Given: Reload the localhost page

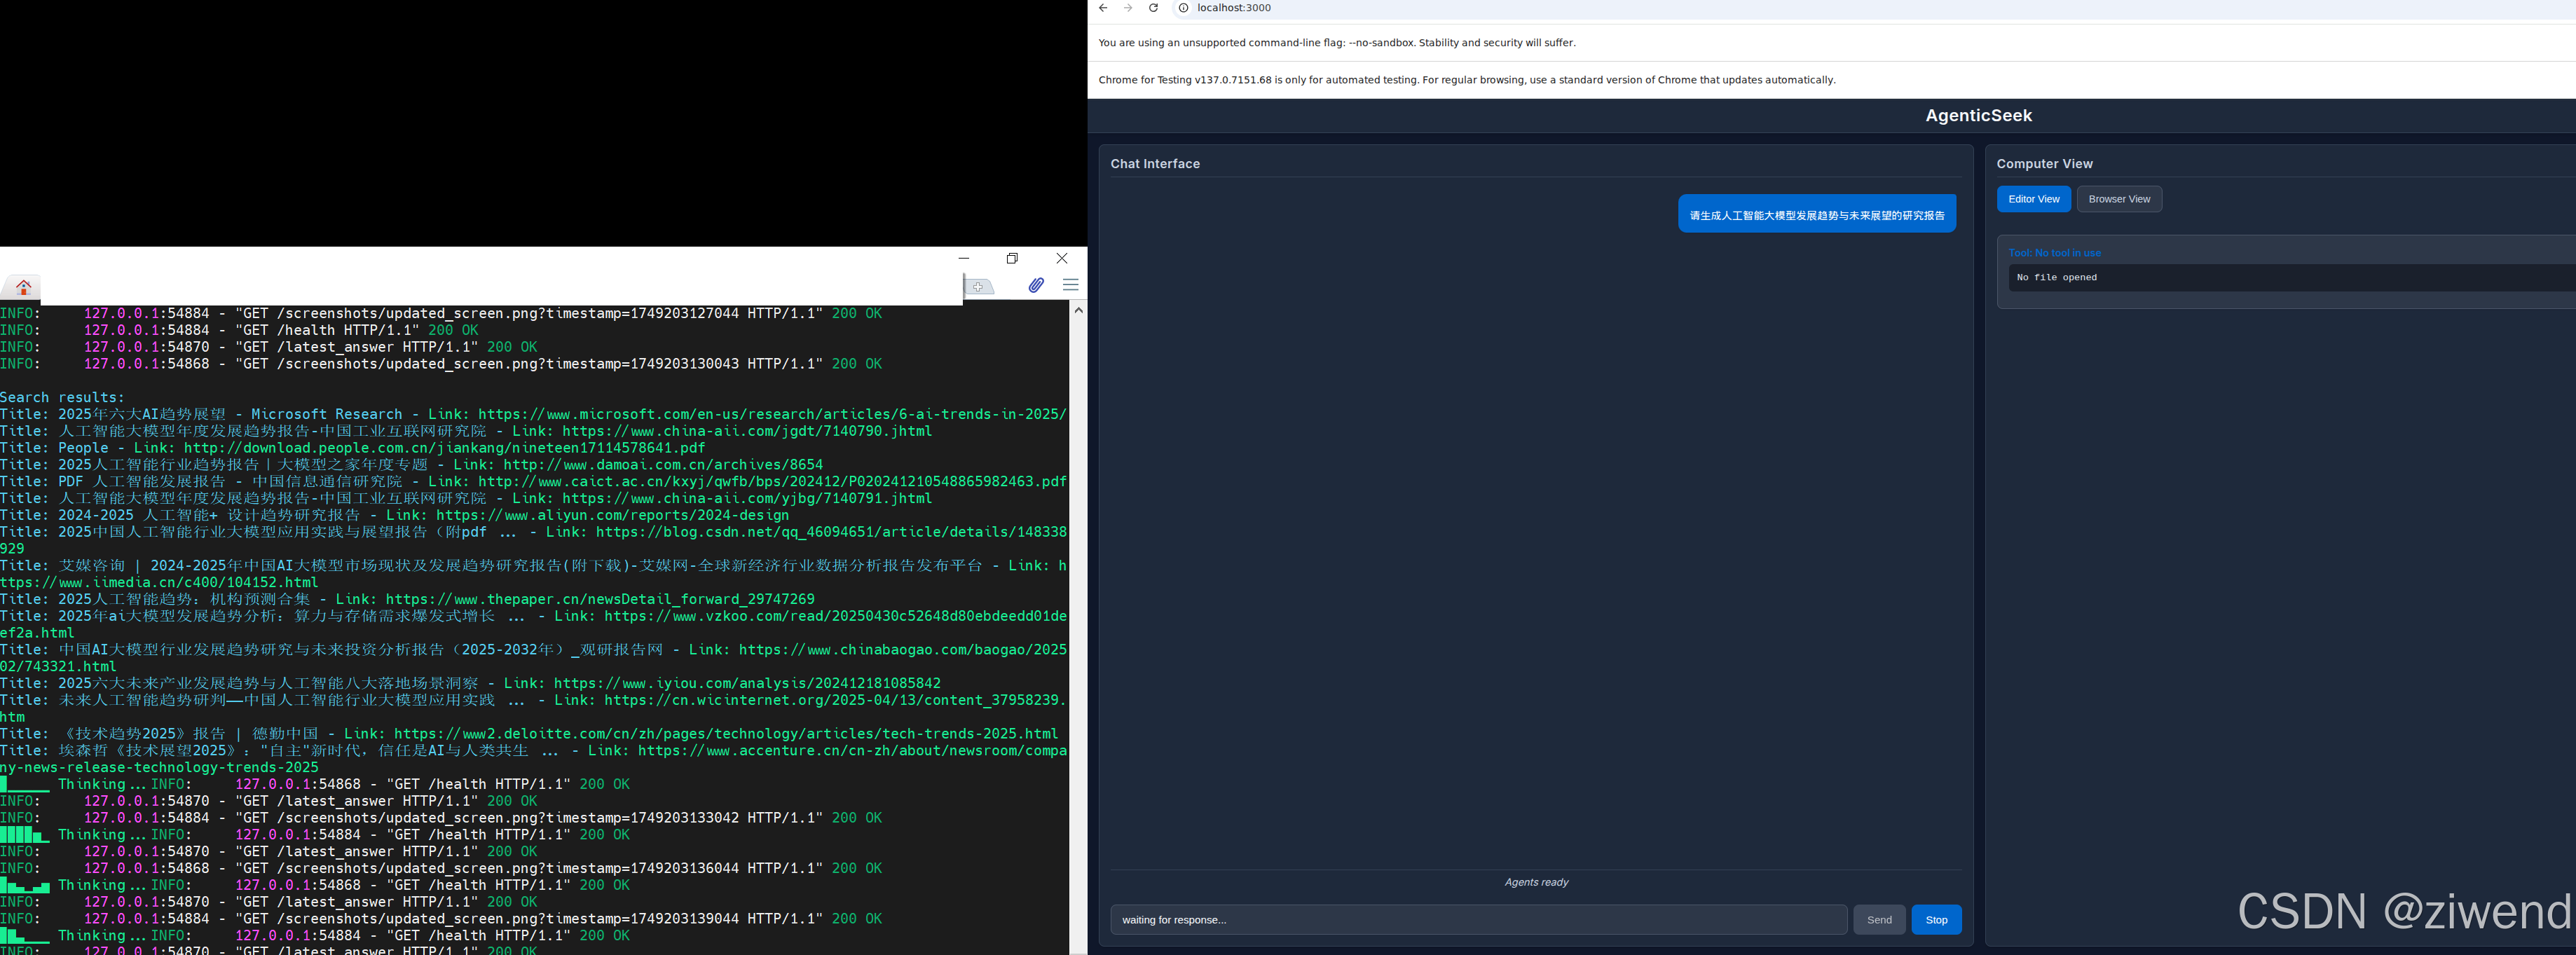Looking at the screenshot, I should 1153,8.
